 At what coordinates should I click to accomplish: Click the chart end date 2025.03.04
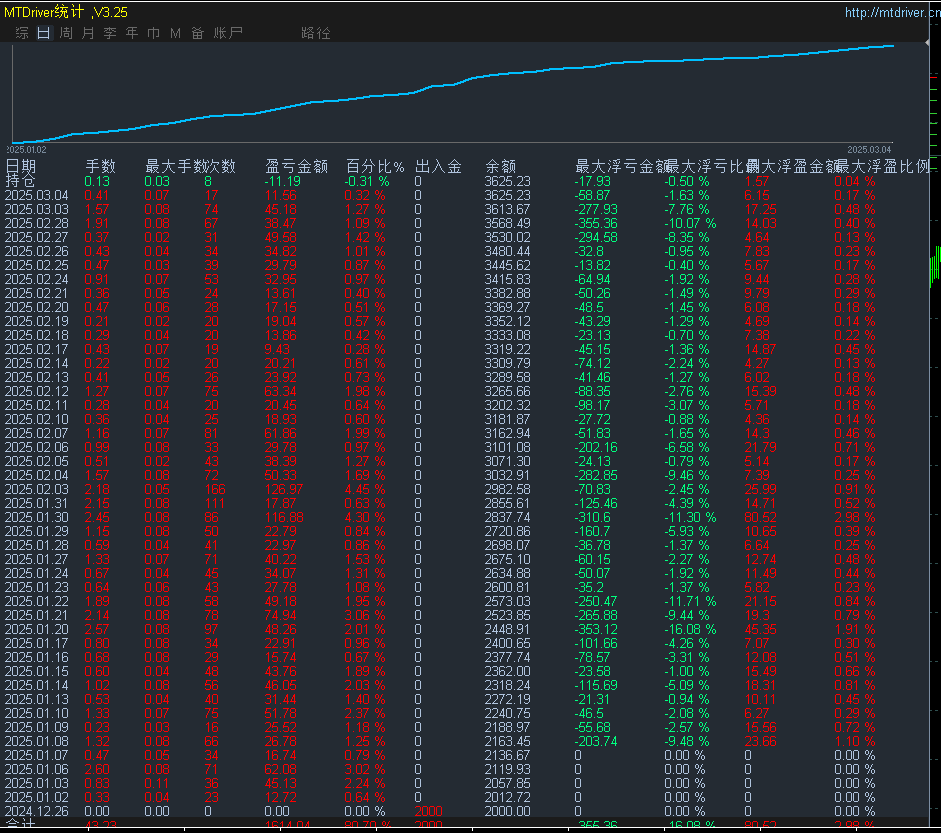tap(869, 149)
